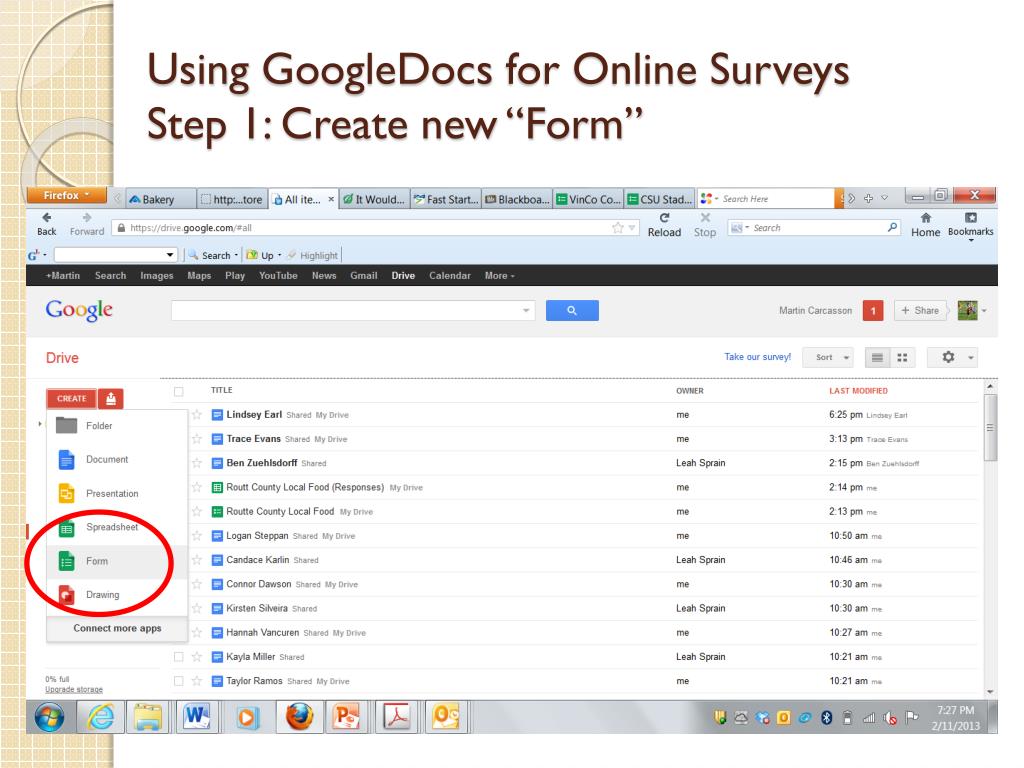Open Microsoft Word from the taskbar

point(197,717)
